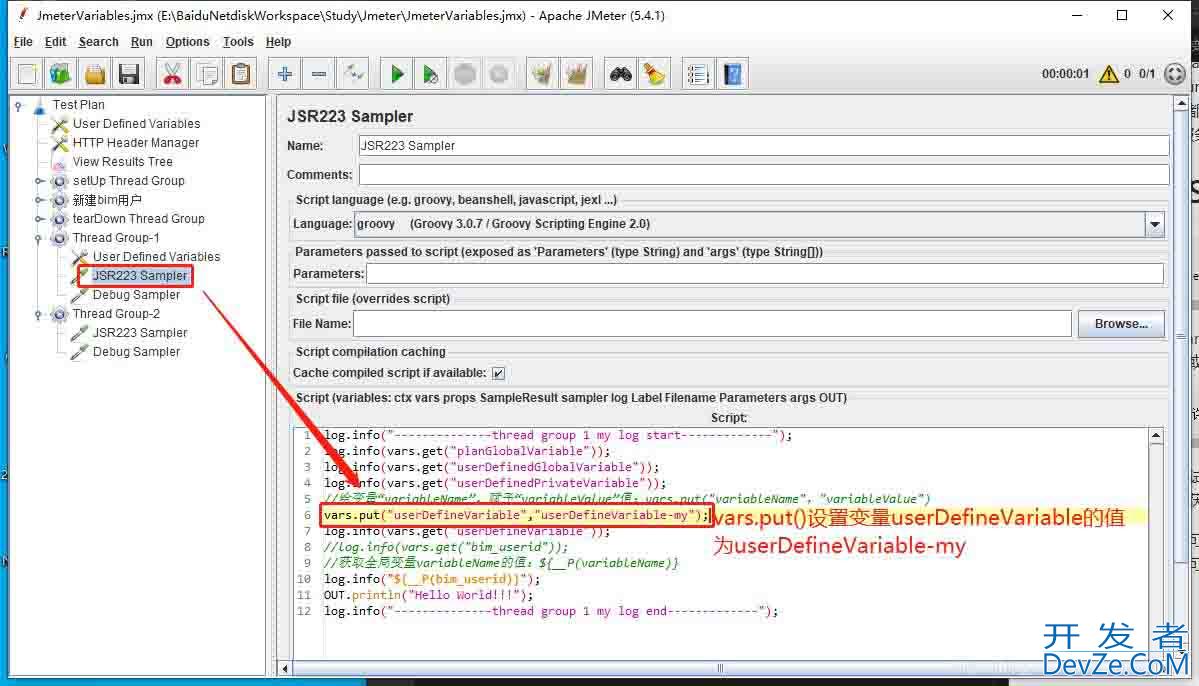1199x686 pixels.
Task: Click the script editor scroll-up arrow
Action: (x=1155, y=436)
